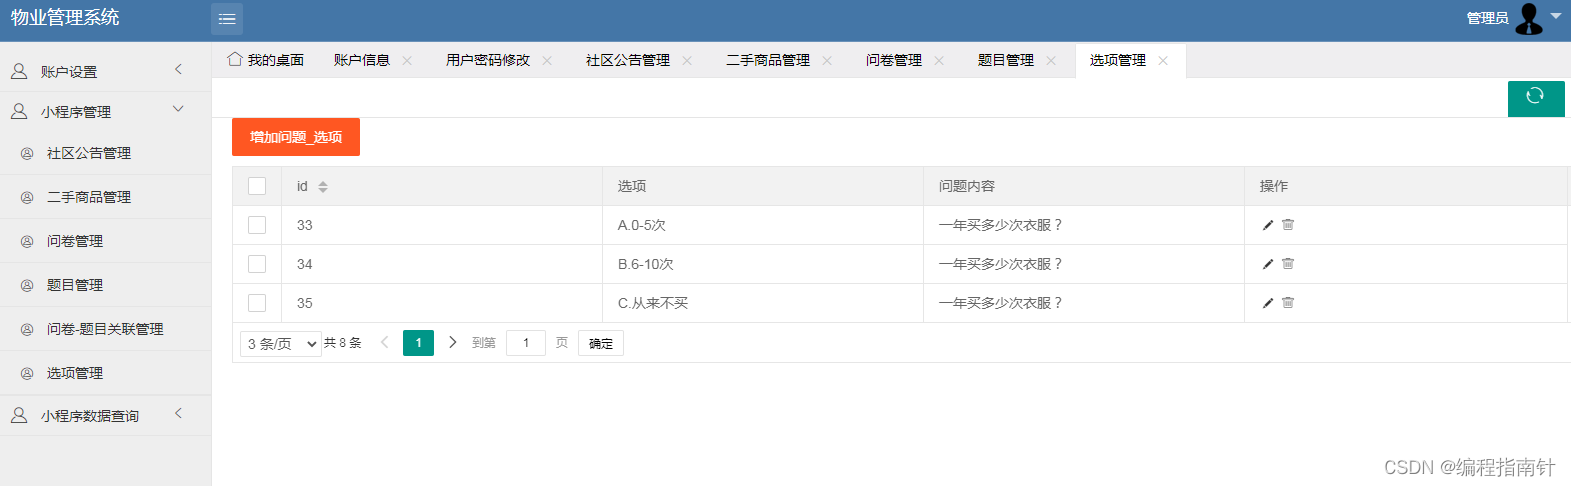Delete row 35 with the trash icon
This screenshot has height=486, width=1571.
(1288, 303)
